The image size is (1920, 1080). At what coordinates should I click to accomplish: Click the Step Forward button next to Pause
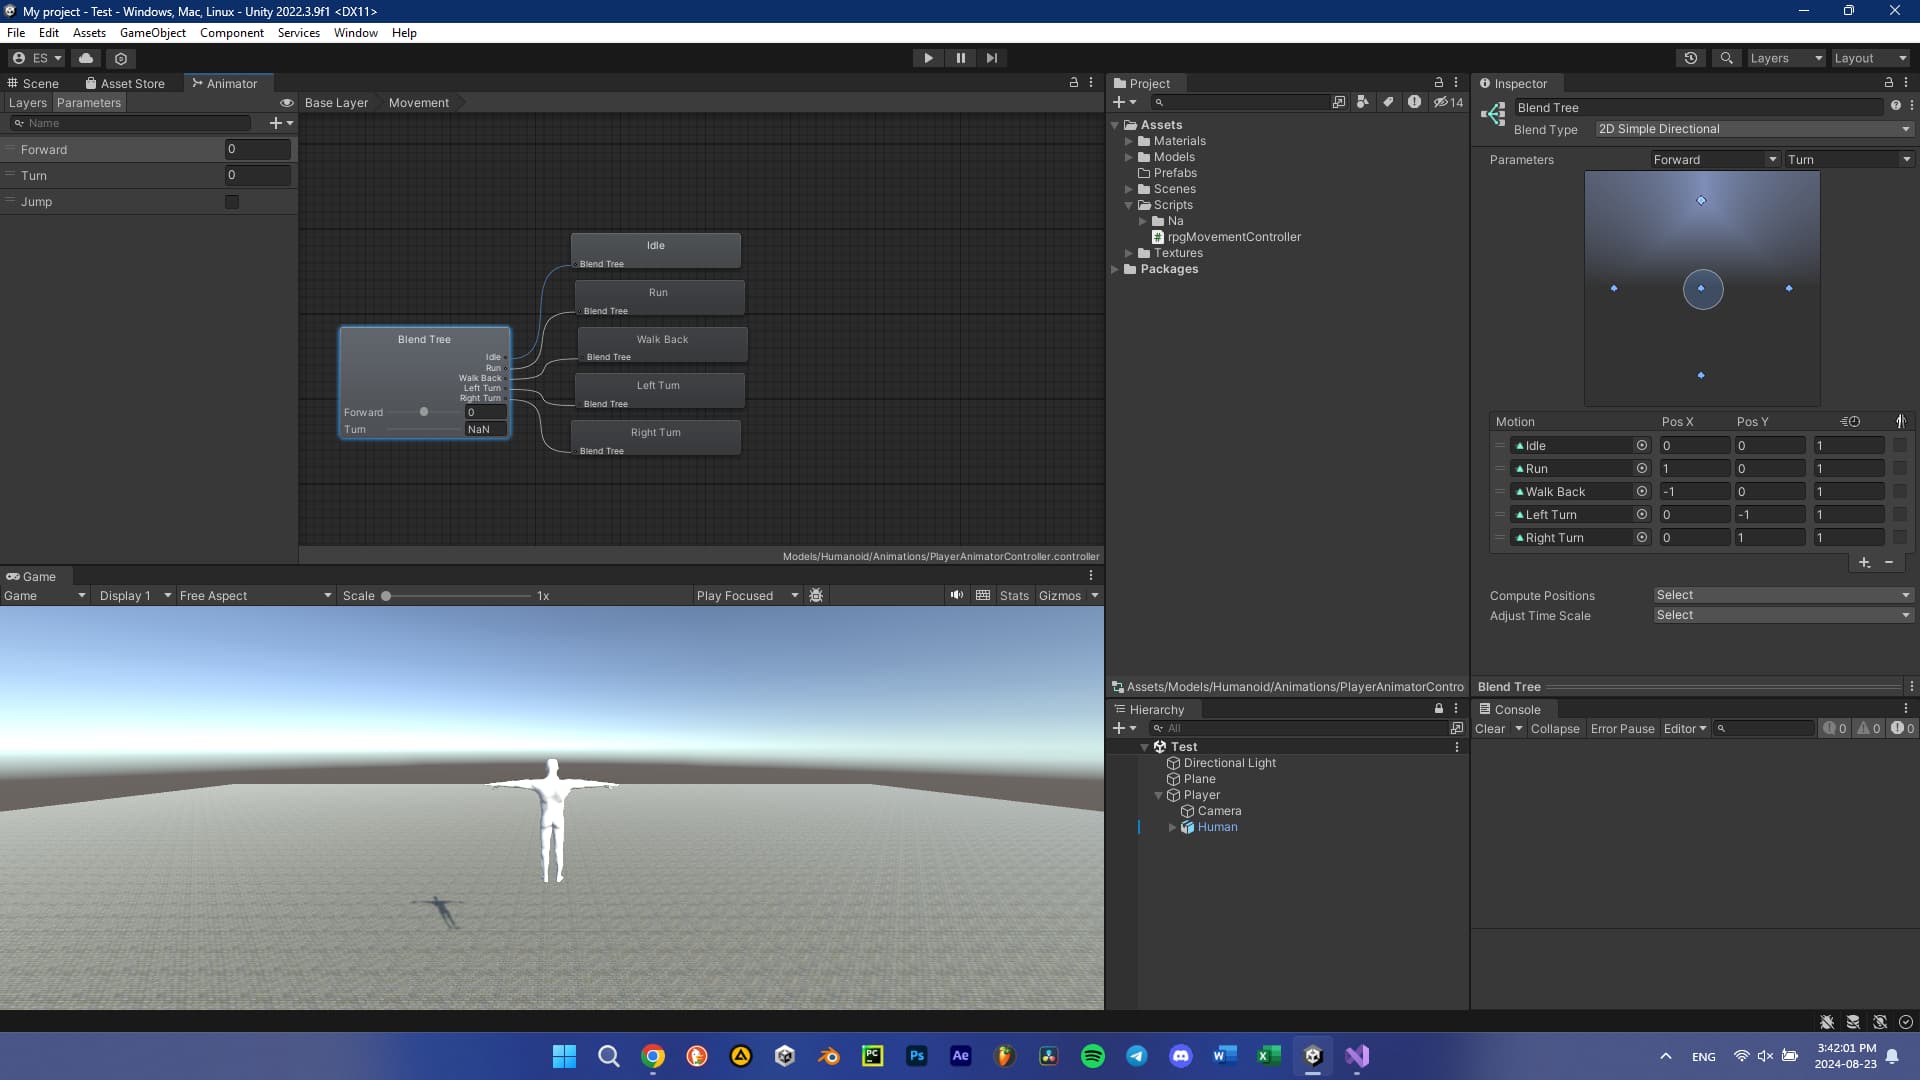pyautogui.click(x=992, y=58)
